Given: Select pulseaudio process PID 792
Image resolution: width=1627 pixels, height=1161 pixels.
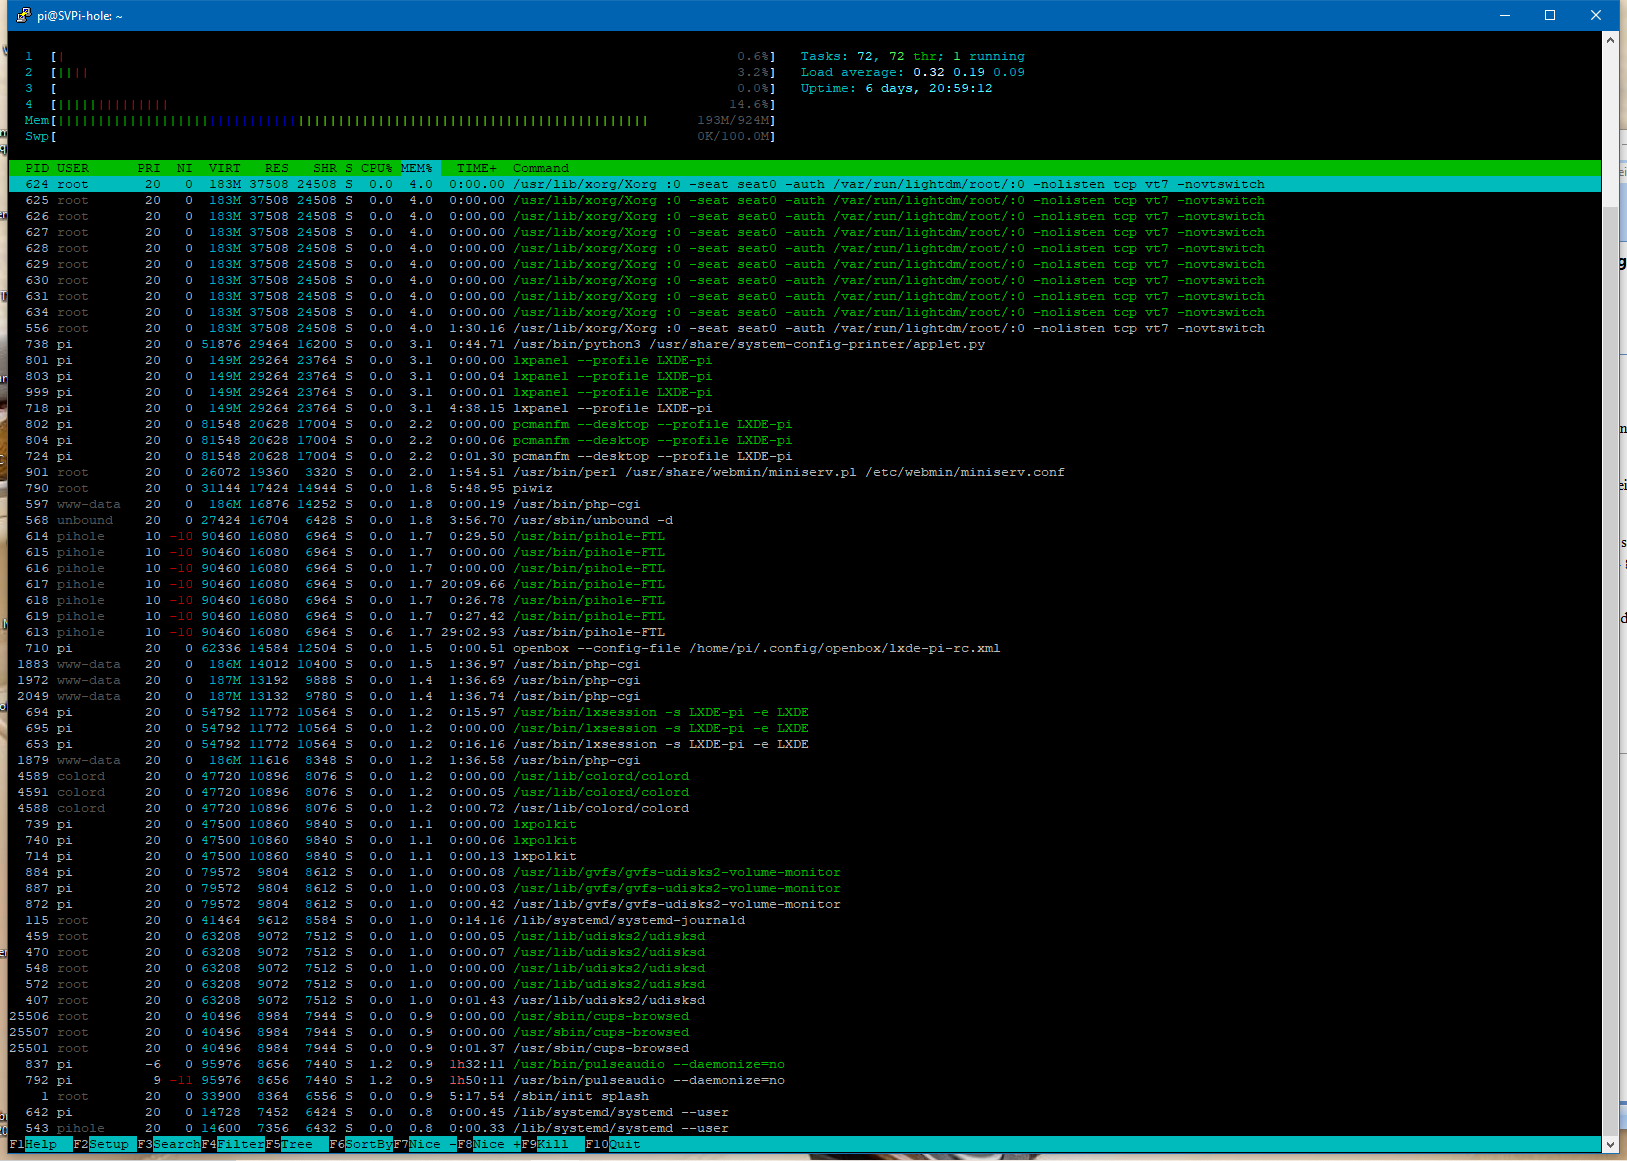Looking at the screenshot, I should 805,1080.
